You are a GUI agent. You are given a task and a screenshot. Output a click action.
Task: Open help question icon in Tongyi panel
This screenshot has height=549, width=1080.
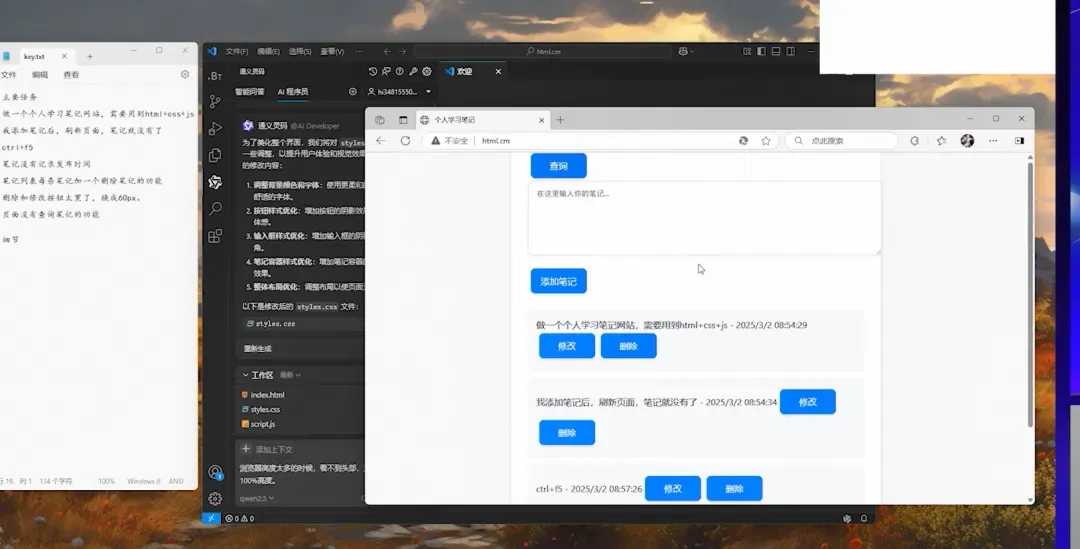tap(399, 71)
